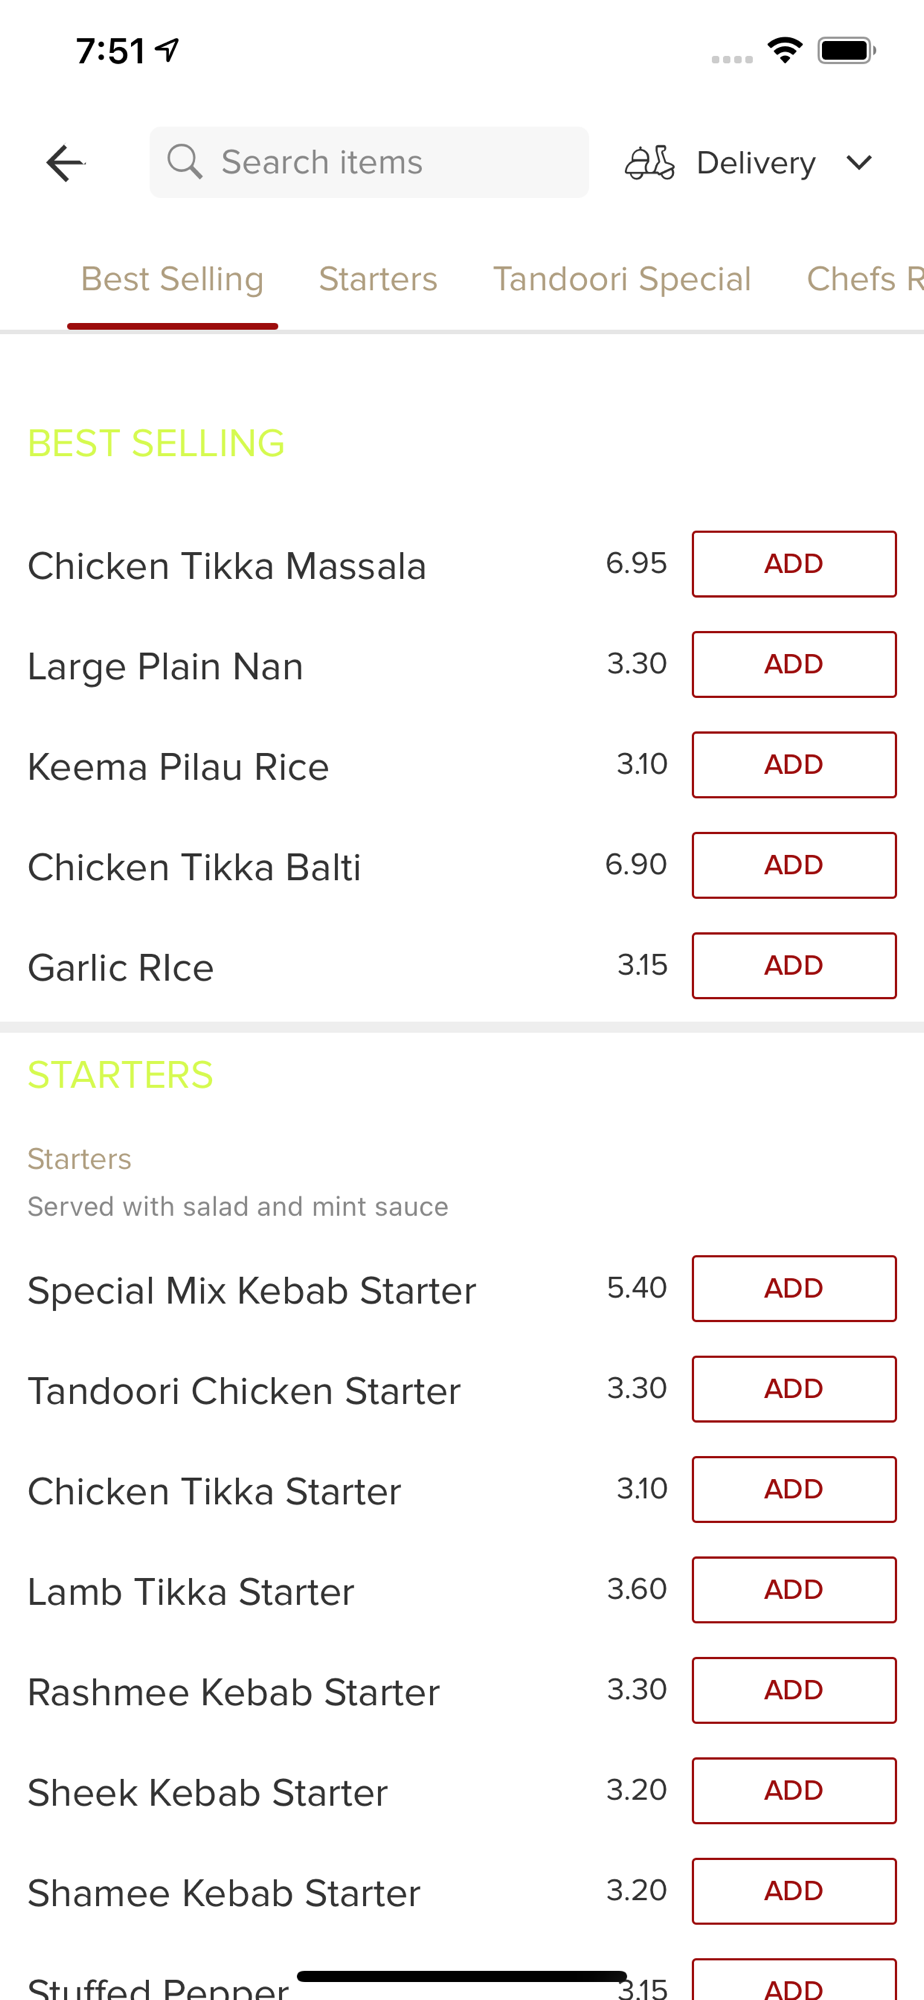
Task: Open the Delivery order type selector
Action: tap(755, 163)
